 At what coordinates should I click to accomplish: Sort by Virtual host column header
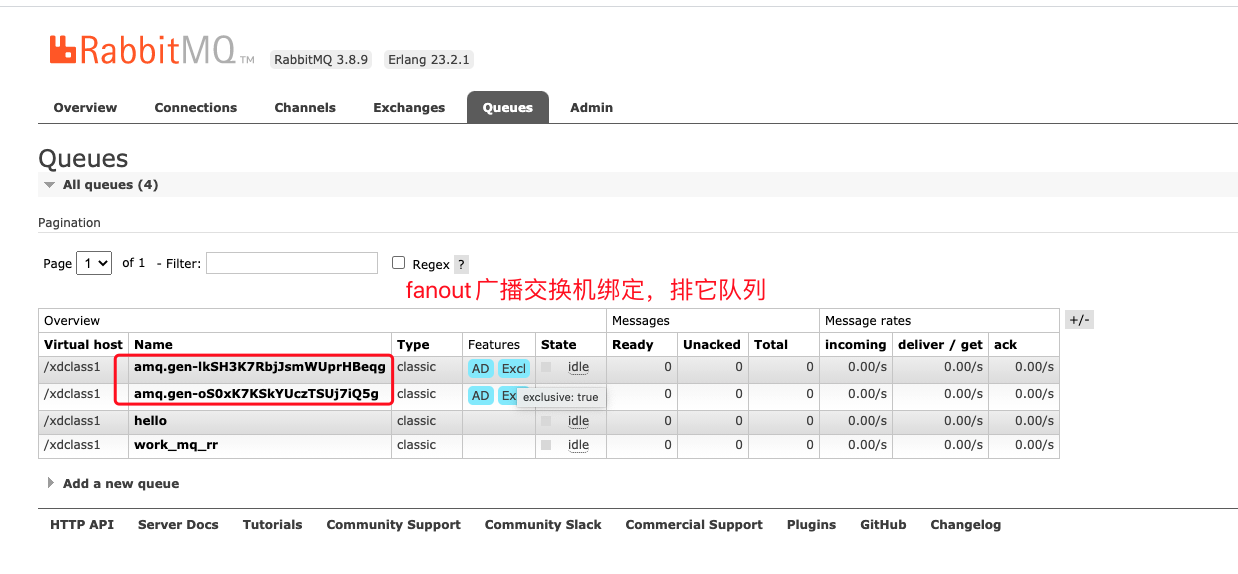[83, 344]
